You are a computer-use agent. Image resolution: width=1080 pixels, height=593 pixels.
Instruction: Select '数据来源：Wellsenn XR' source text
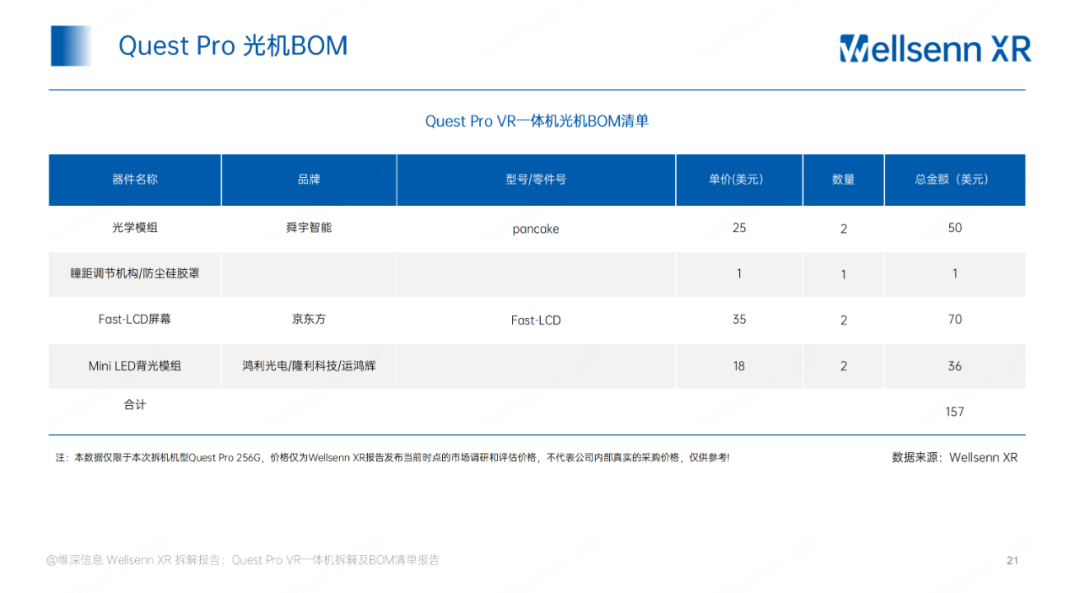tap(955, 457)
